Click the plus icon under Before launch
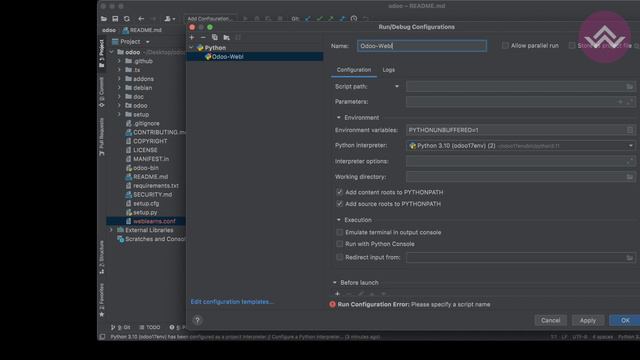 point(337,293)
